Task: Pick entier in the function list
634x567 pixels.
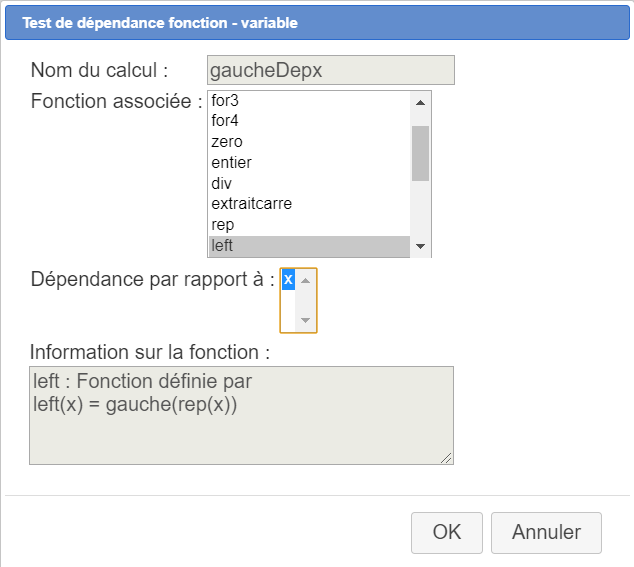Action: tap(308, 162)
